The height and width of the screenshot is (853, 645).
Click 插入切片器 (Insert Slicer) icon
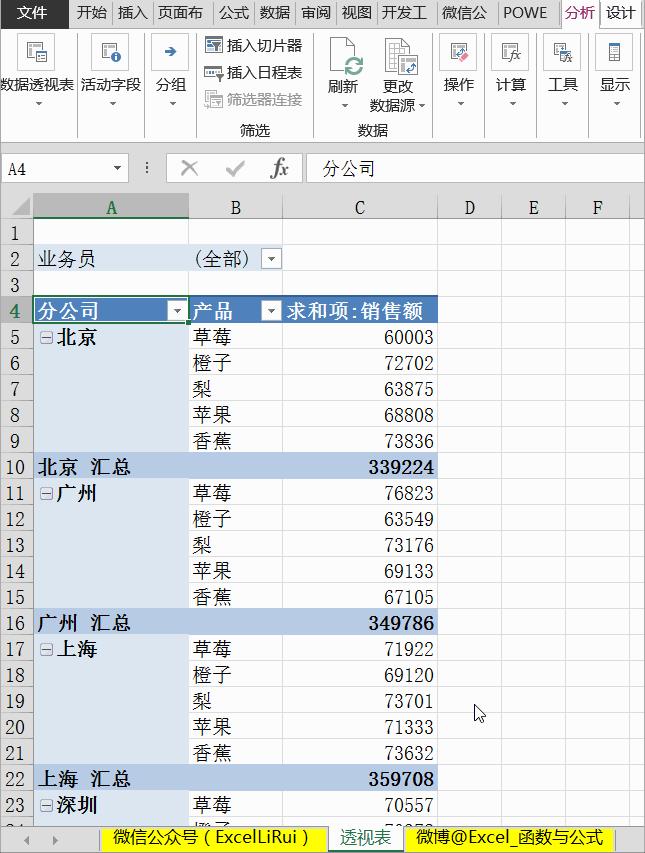213,45
